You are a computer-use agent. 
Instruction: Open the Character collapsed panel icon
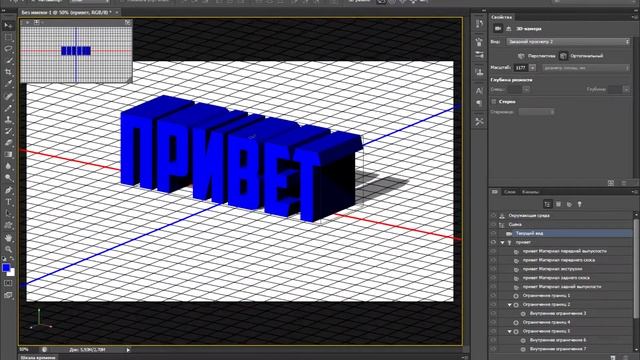pyautogui.click(x=479, y=91)
